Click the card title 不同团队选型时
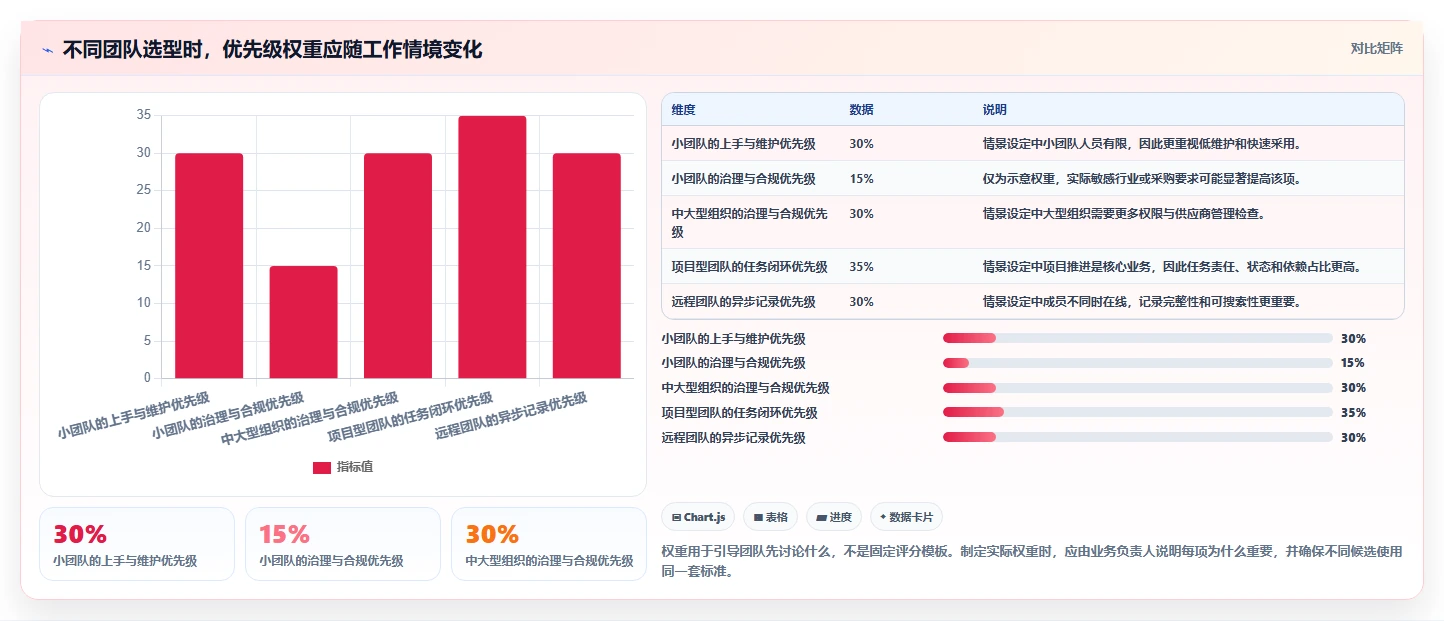This screenshot has width=1444, height=621. coord(272,50)
